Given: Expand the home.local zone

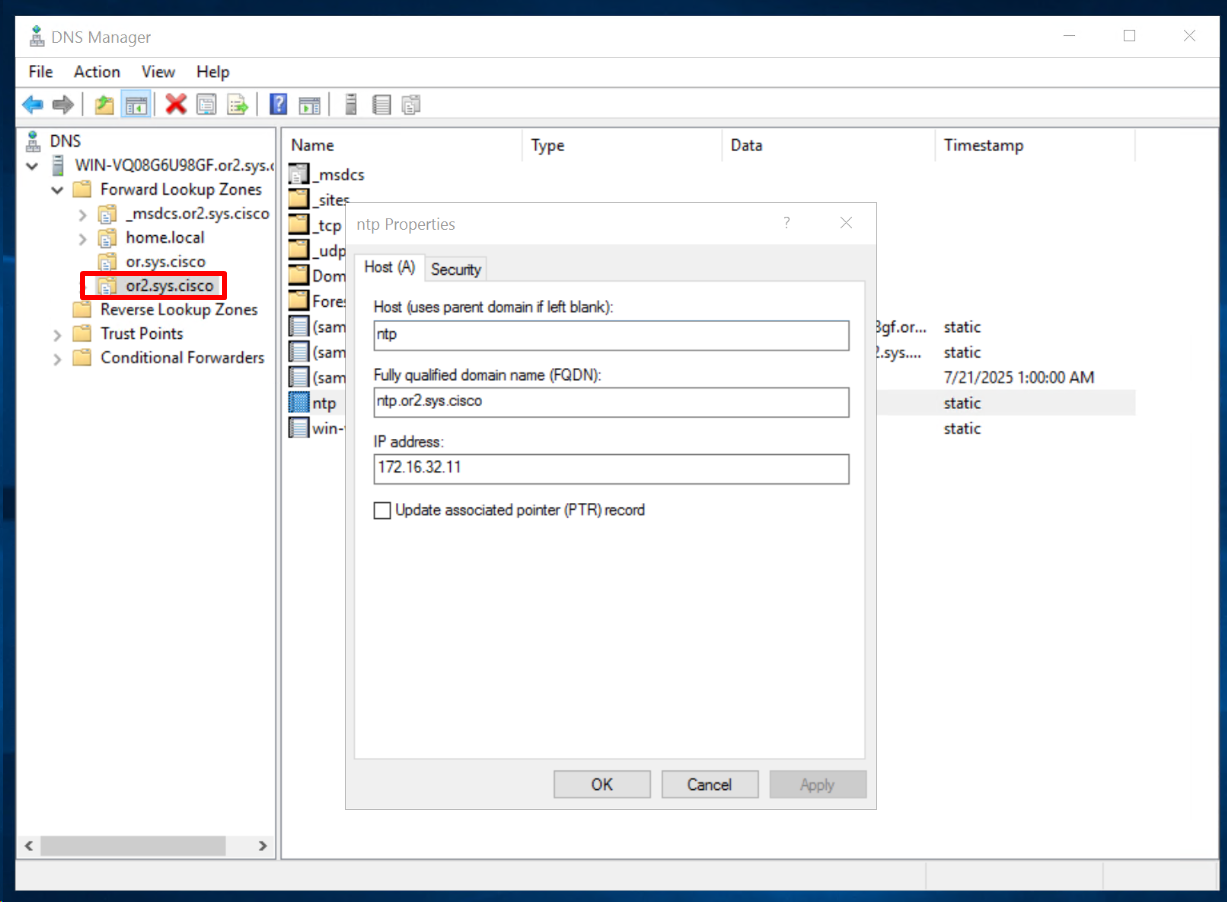Looking at the screenshot, I should point(83,238).
